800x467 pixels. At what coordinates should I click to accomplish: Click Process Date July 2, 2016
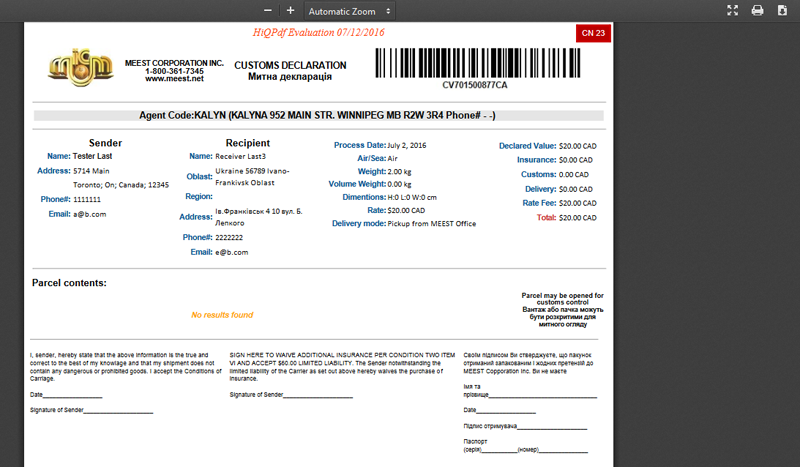[407, 145]
